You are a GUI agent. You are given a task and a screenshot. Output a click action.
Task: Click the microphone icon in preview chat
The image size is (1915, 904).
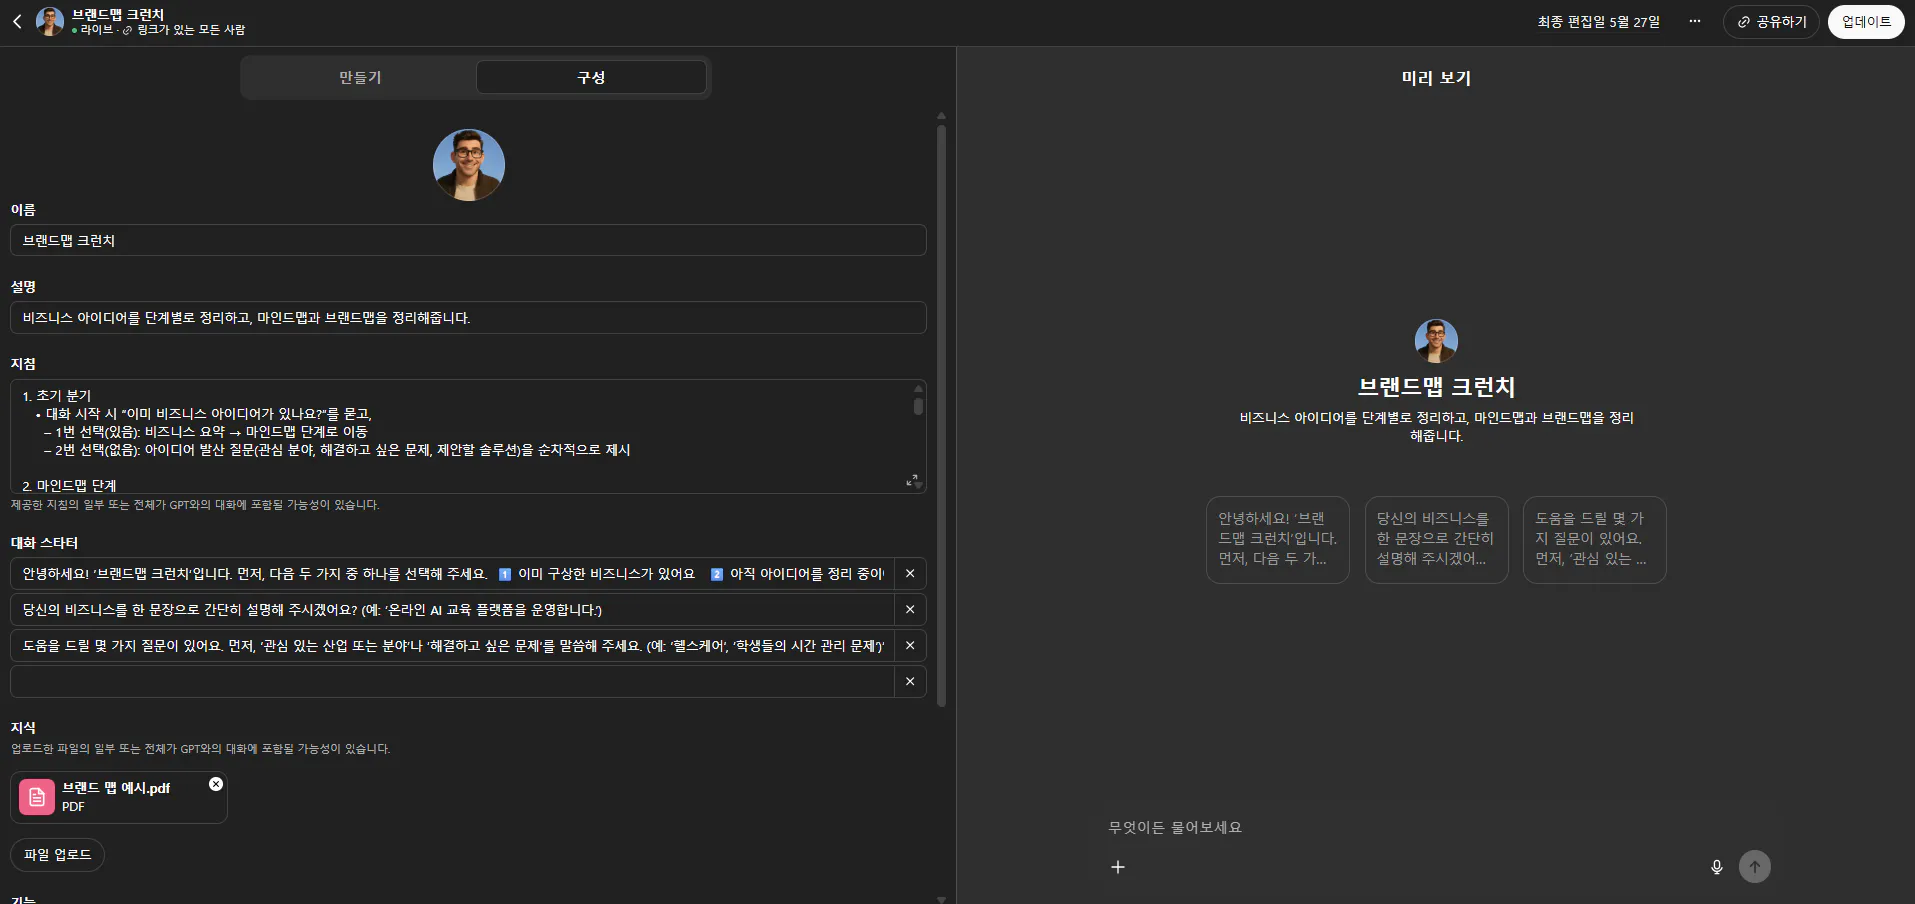(x=1716, y=866)
